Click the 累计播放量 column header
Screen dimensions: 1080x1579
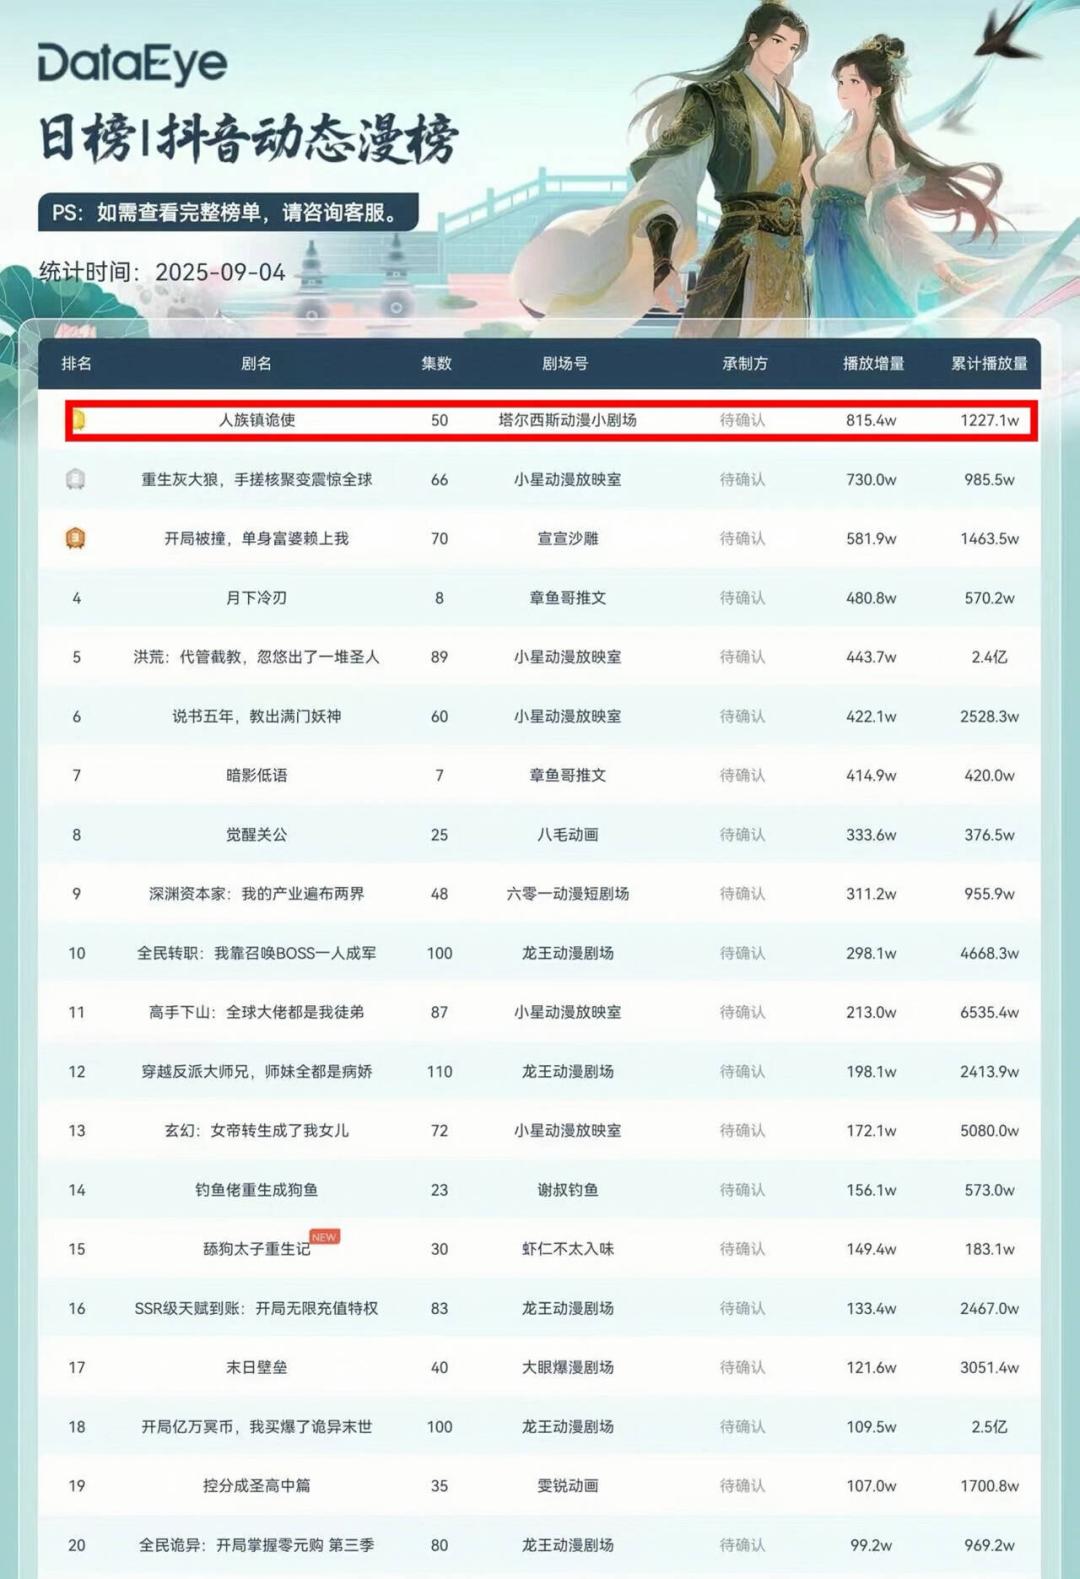[988, 363]
